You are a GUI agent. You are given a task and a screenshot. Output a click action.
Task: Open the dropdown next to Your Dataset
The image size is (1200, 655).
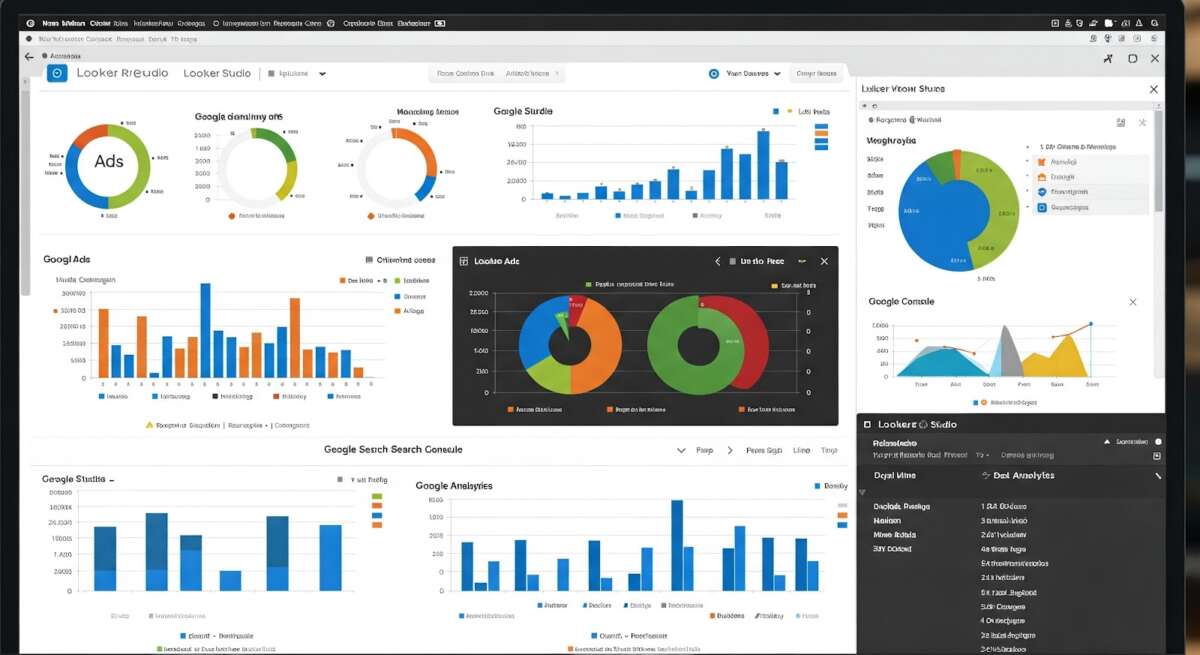coord(777,72)
